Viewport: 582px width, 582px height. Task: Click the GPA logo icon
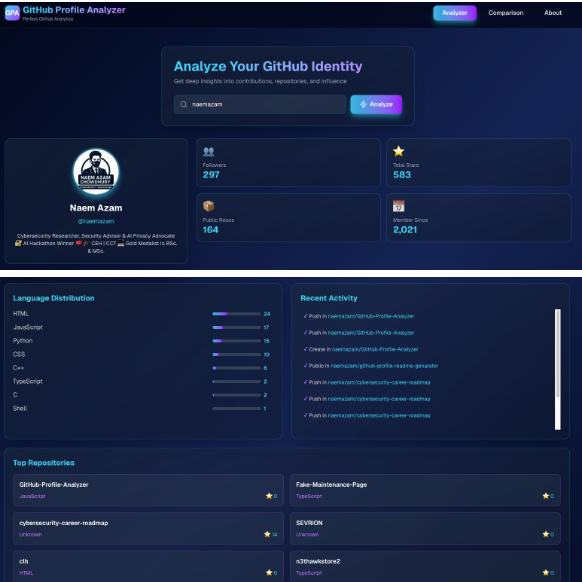pyautogui.click(x=12, y=13)
